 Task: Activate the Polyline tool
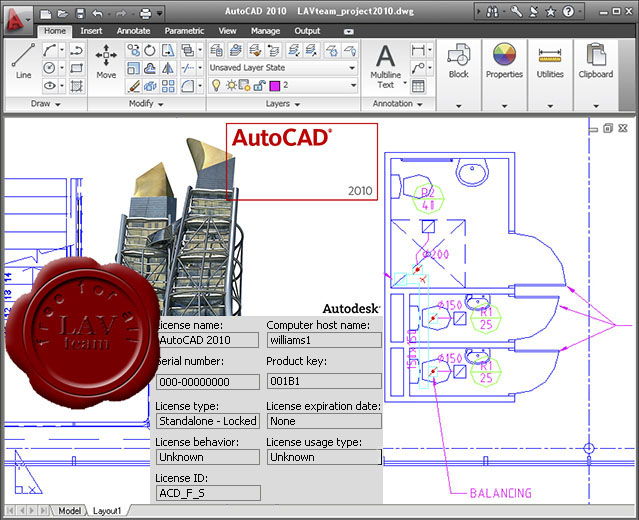[77, 51]
